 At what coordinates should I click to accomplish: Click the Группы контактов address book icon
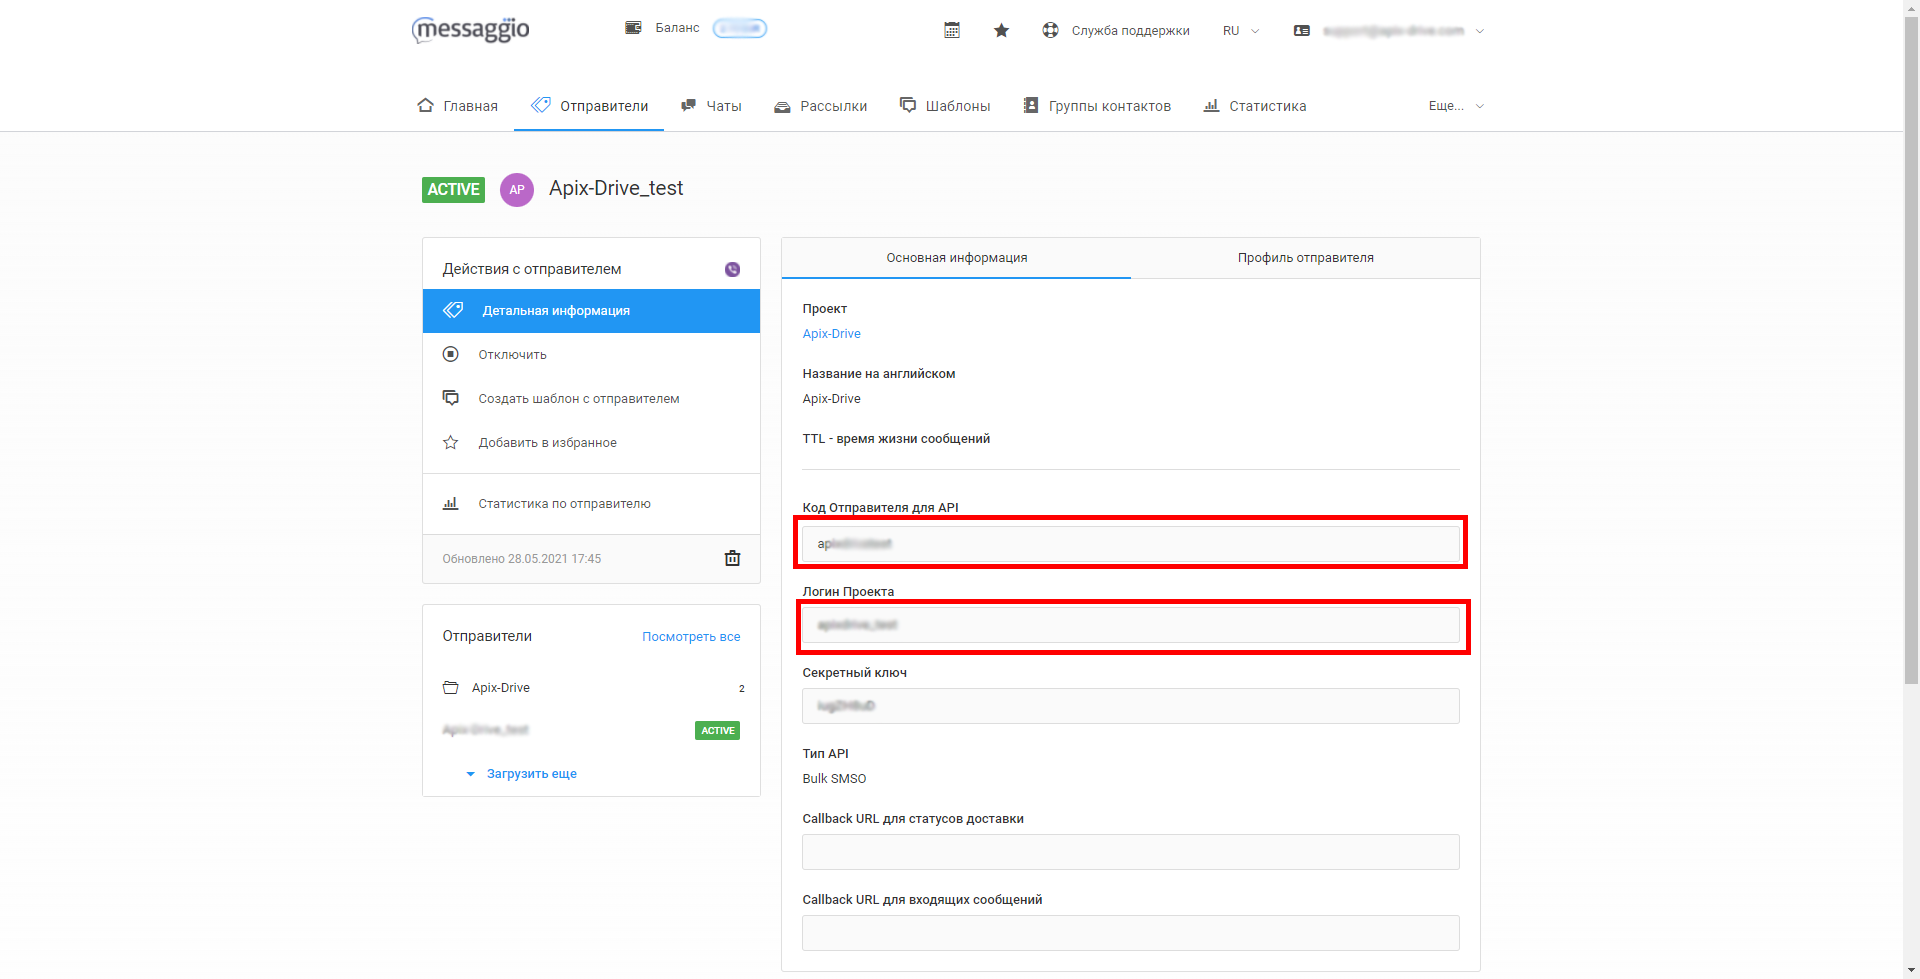click(x=1031, y=105)
